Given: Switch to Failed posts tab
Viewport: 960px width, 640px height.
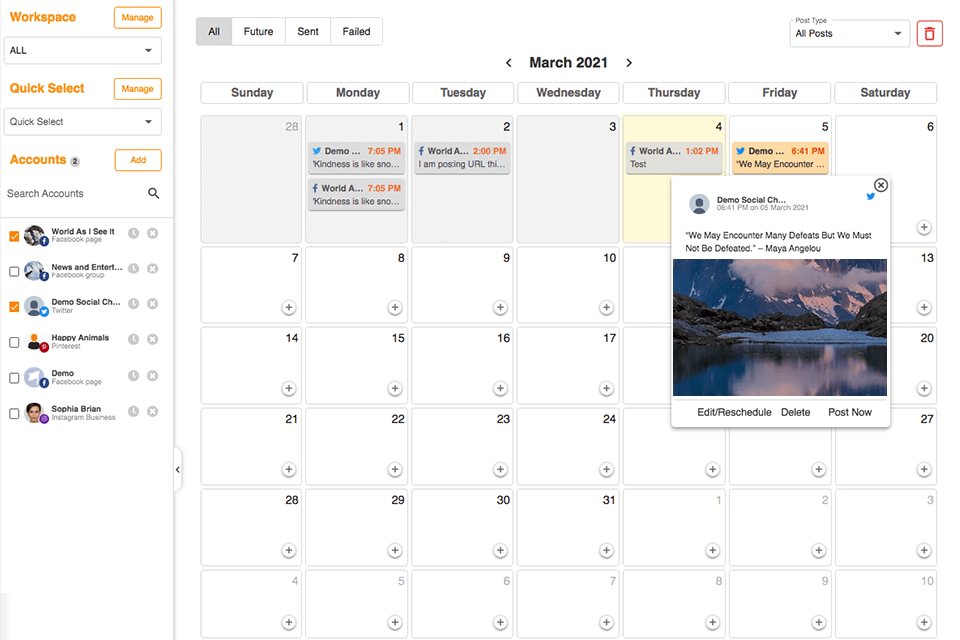Looking at the screenshot, I should (x=356, y=31).
